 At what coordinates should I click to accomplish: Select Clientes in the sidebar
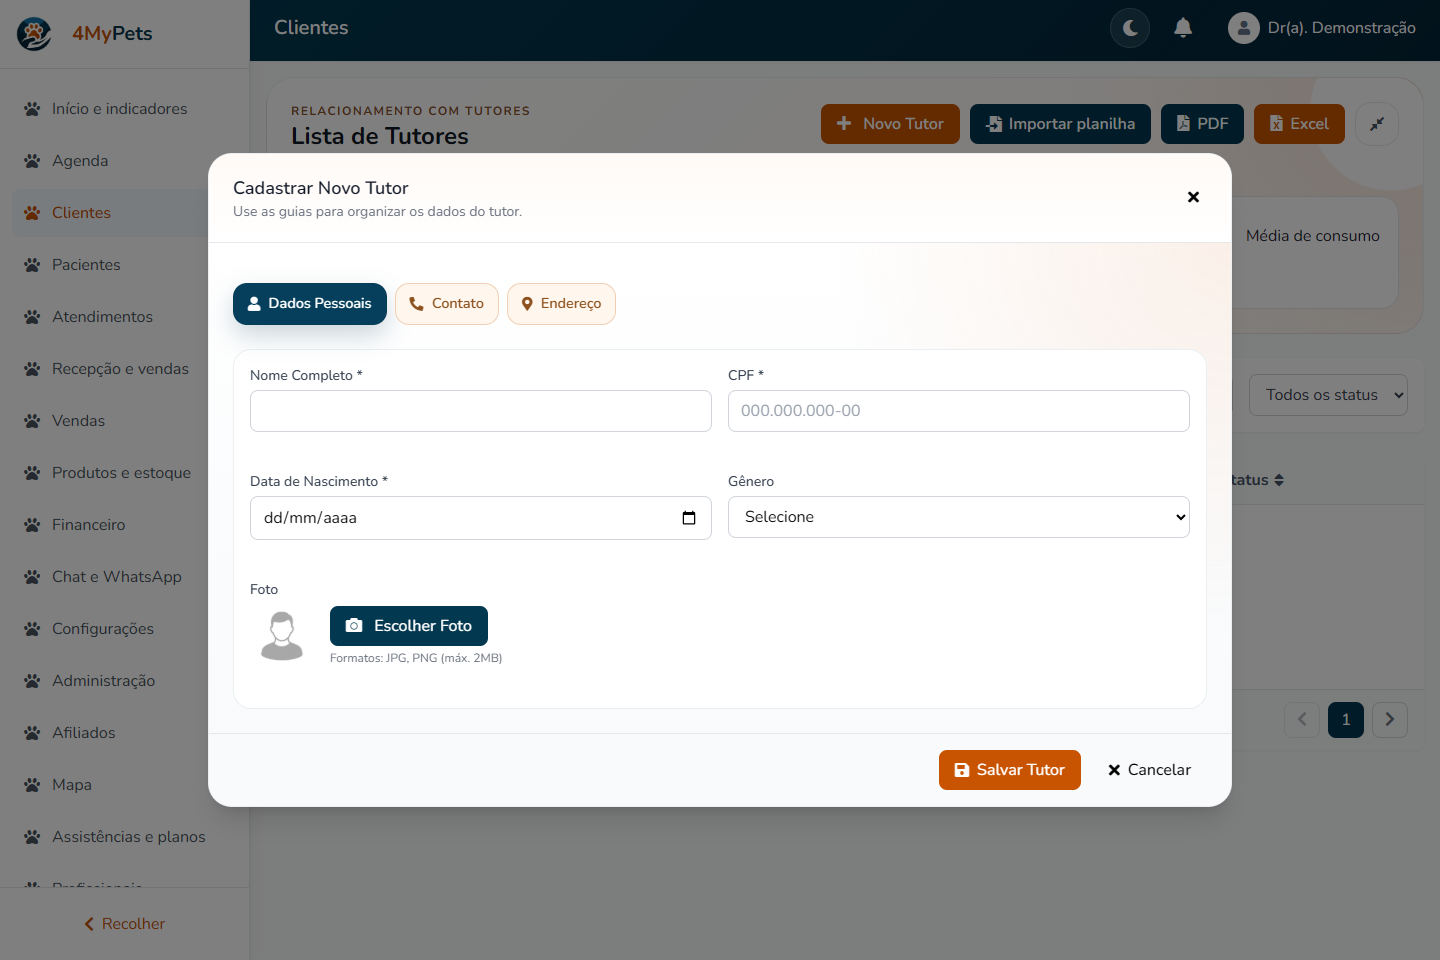(x=124, y=213)
